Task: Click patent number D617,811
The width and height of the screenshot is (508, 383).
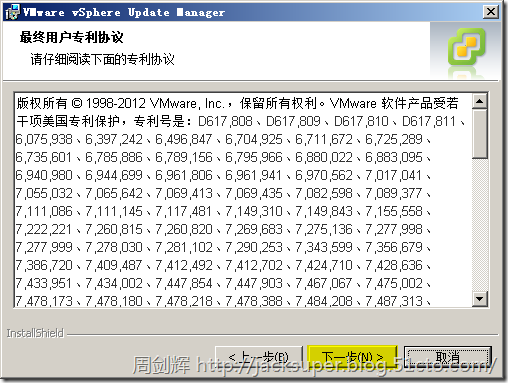Action: pyautogui.click(x=429, y=121)
